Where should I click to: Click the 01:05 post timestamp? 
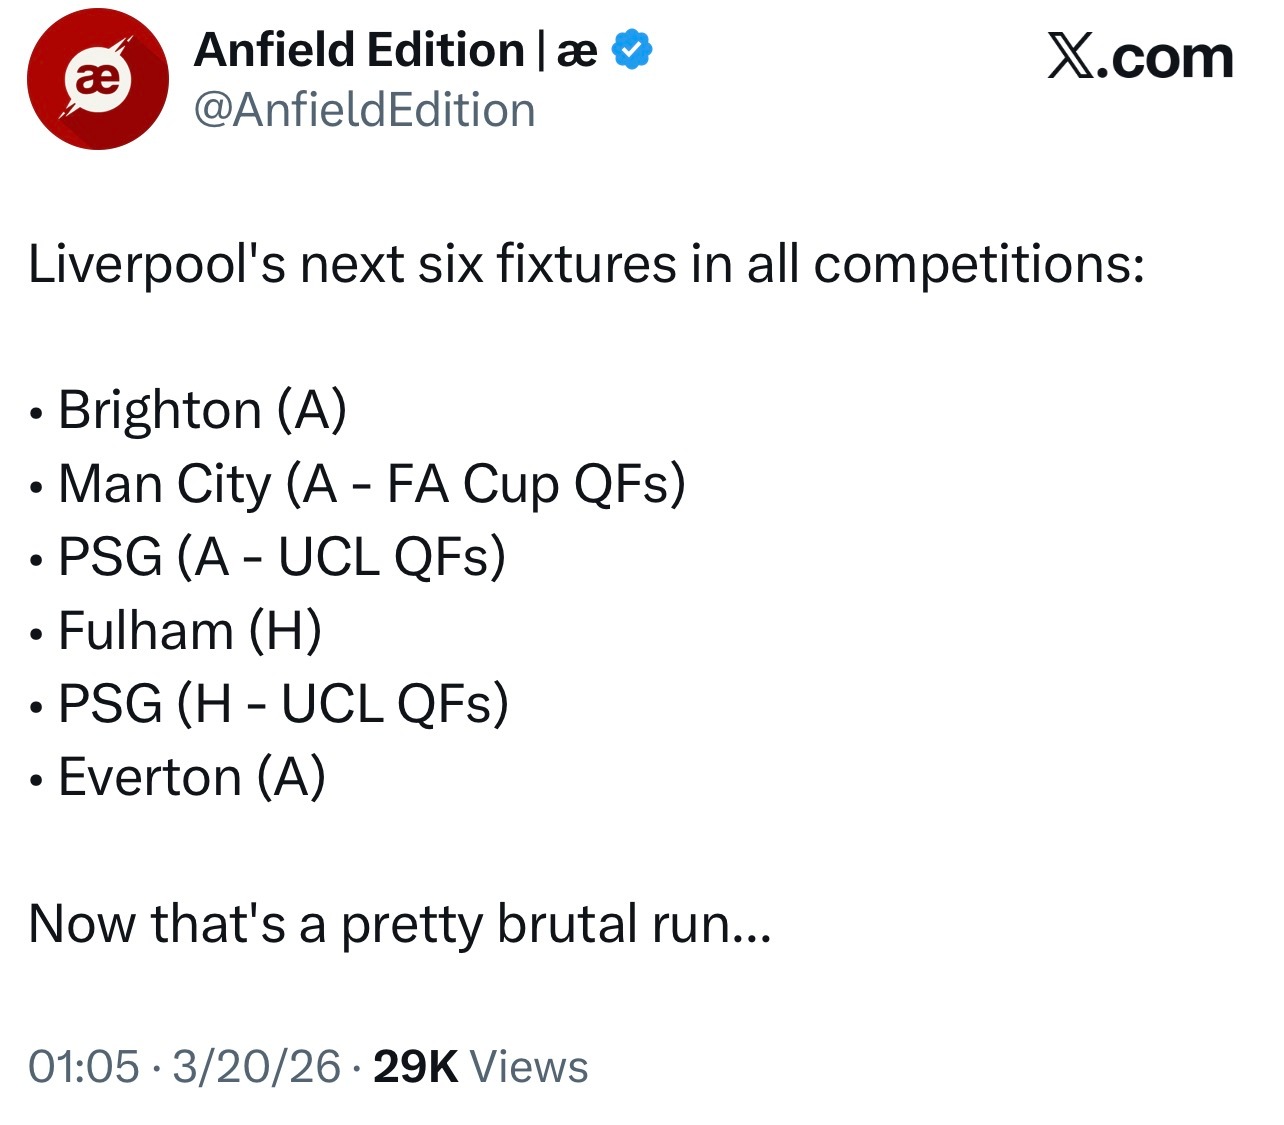[x=83, y=1066]
